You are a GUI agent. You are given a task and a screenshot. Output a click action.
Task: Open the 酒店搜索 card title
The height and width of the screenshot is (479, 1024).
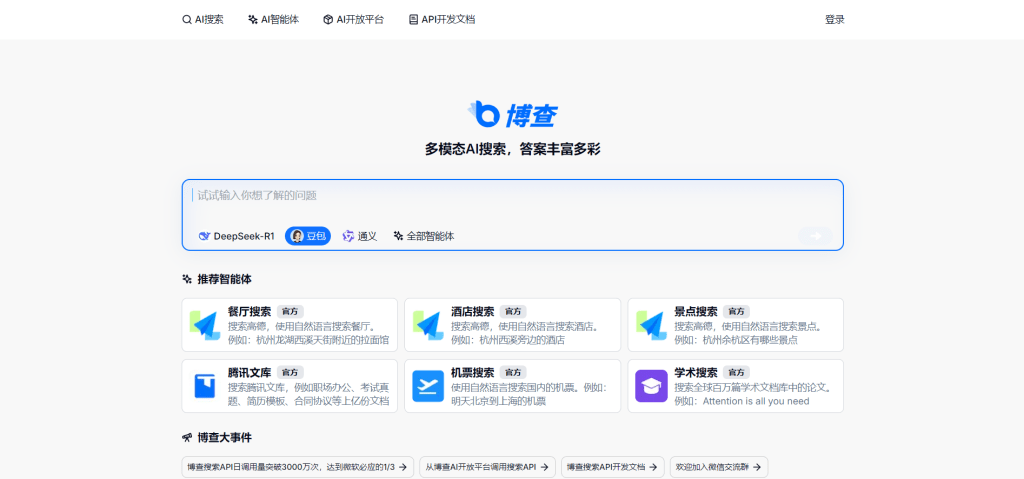(x=473, y=312)
